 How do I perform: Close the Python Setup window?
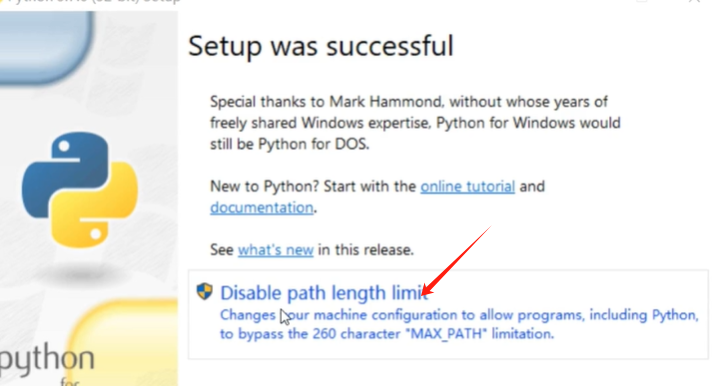[x=695, y=1]
